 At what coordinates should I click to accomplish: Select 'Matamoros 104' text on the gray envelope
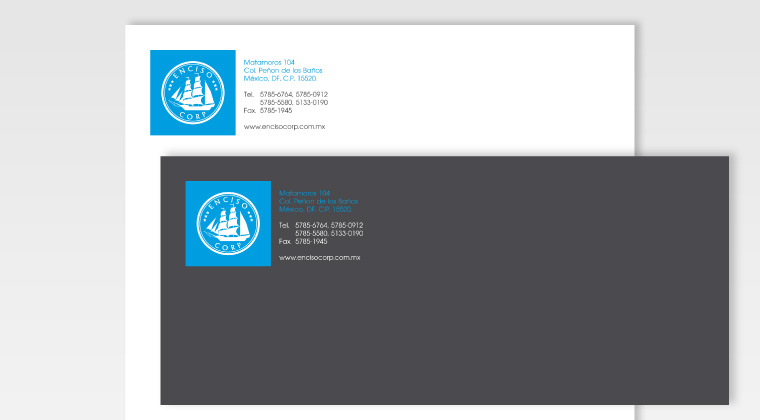click(304, 193)
